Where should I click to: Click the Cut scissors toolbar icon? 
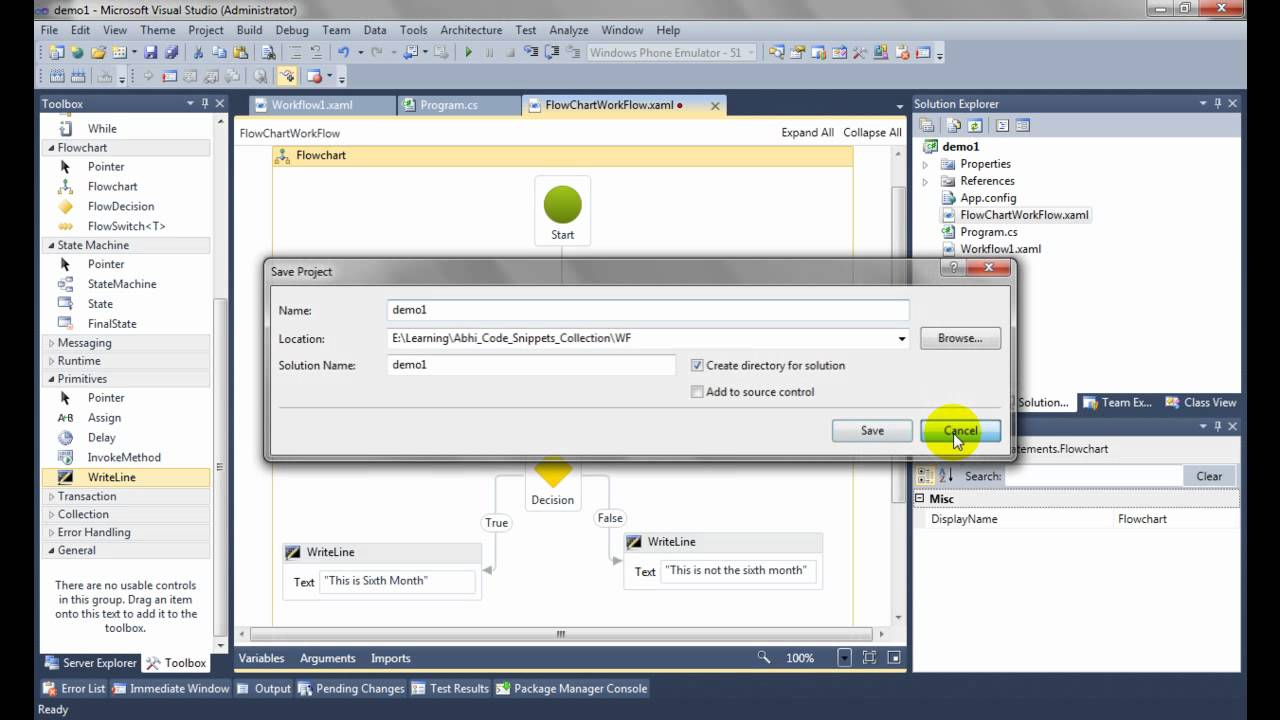click(x=198, y=52)
